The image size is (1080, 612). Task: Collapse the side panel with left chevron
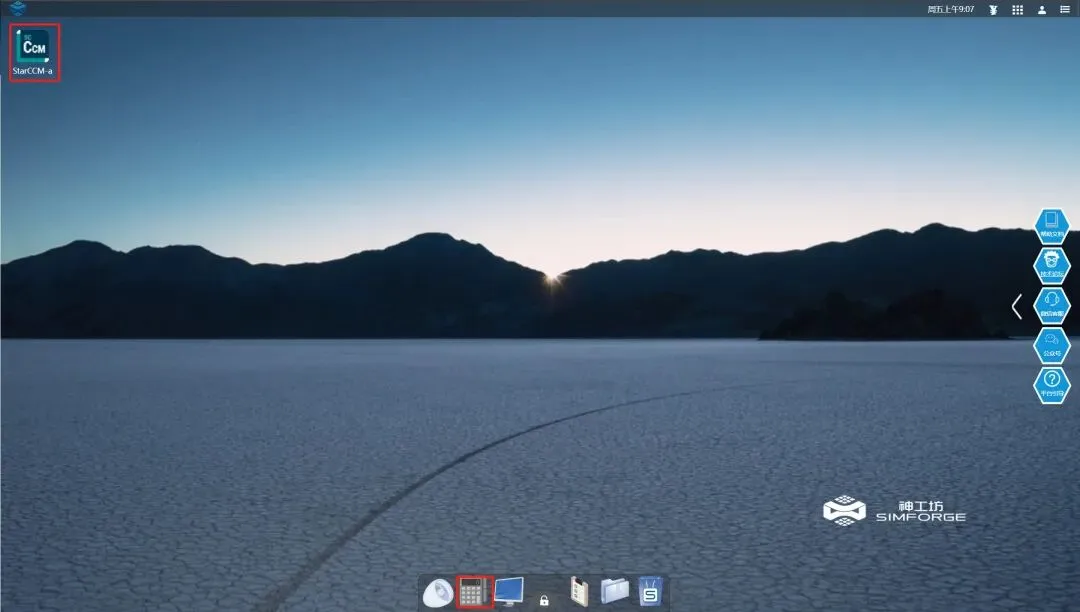pos(1017,306)
